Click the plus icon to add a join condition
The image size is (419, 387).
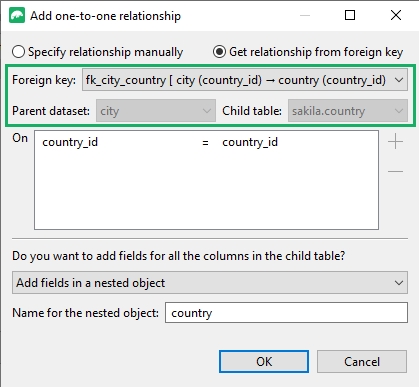395,142
